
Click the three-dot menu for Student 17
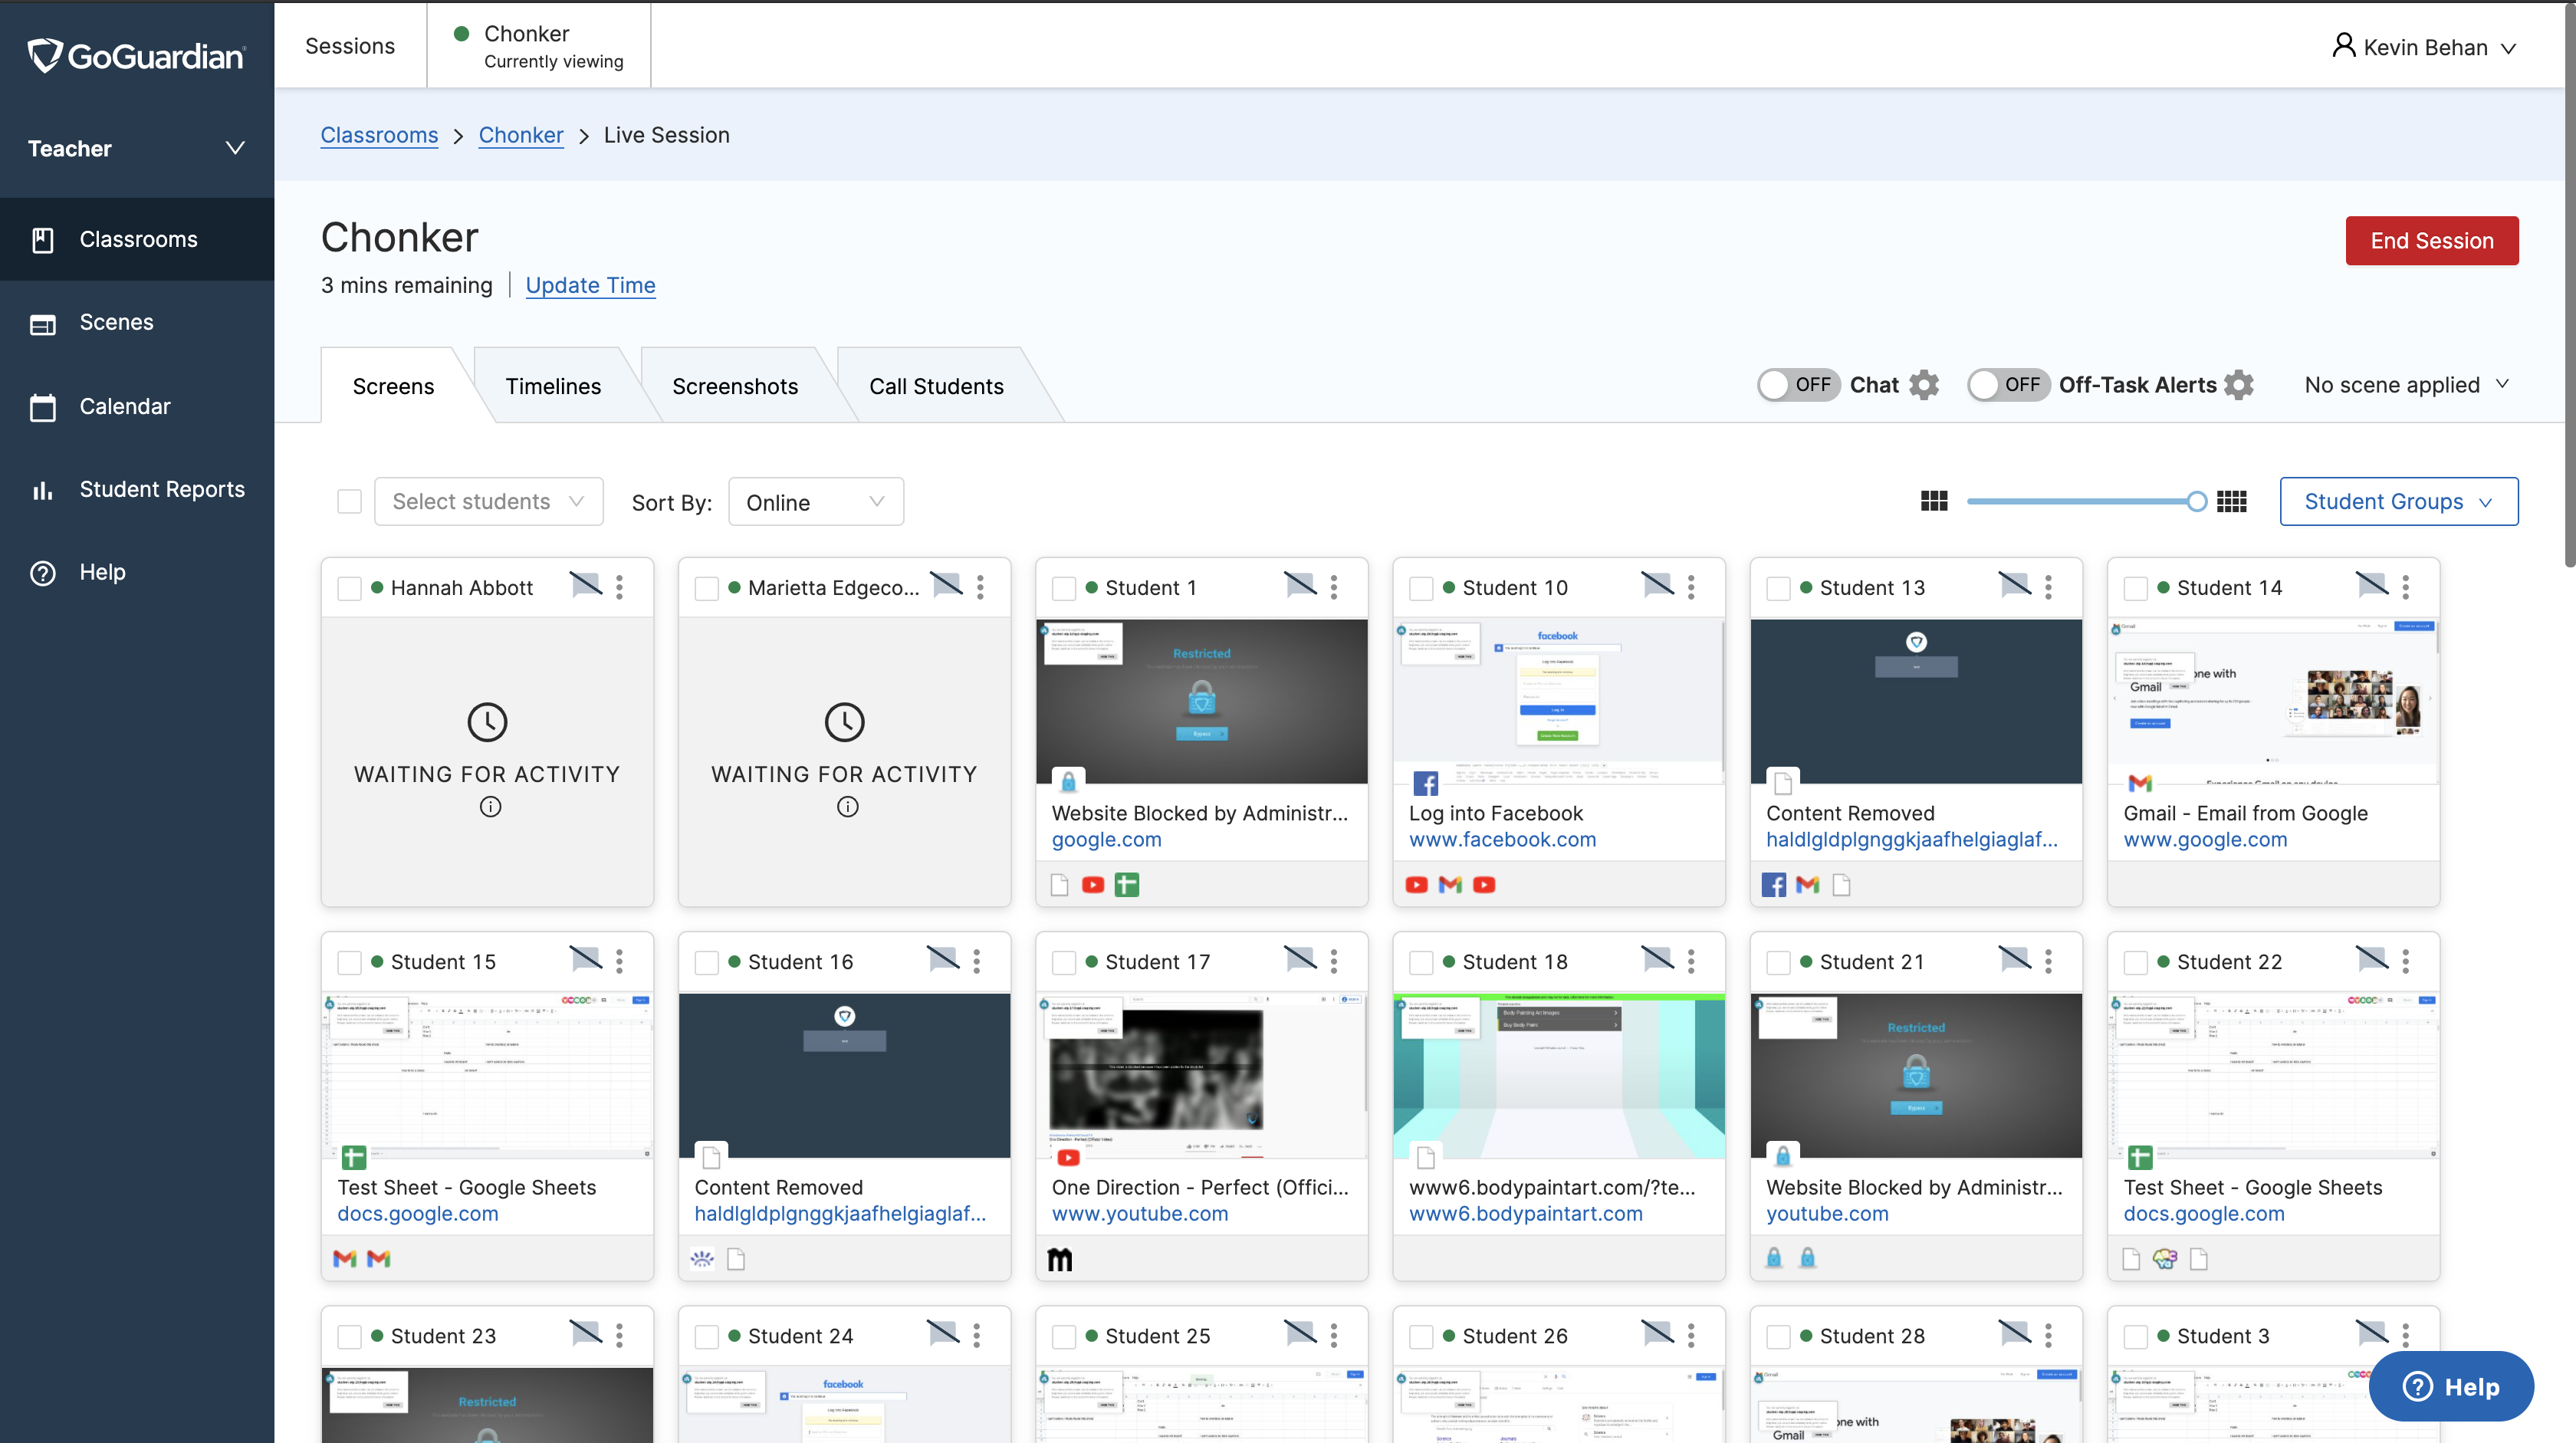(1334, 960)
